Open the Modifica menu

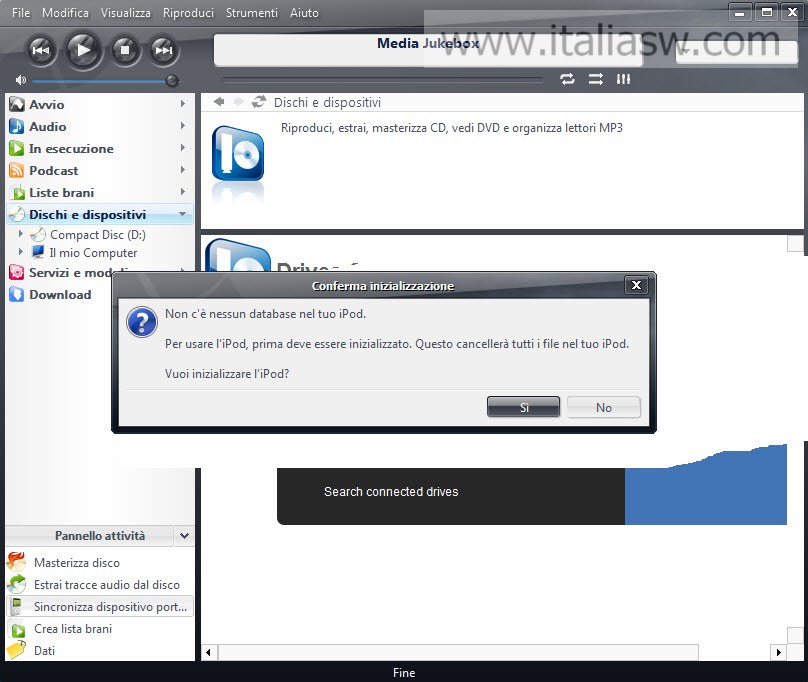pyautogui.click(x=65, y=13)
